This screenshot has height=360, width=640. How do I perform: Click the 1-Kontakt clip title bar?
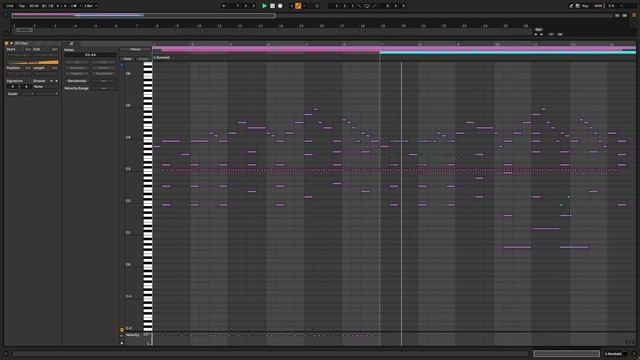coord(394,58)
